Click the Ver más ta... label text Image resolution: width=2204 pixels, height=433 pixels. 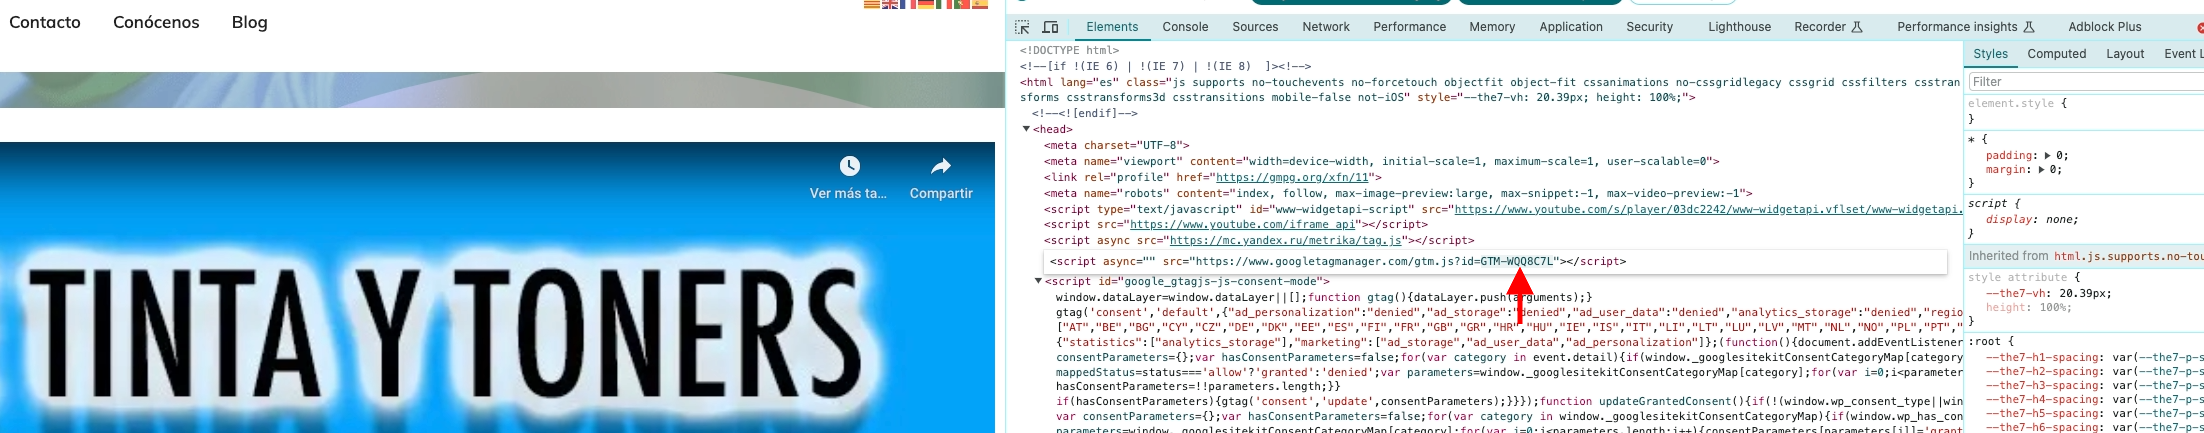[848, 194]
